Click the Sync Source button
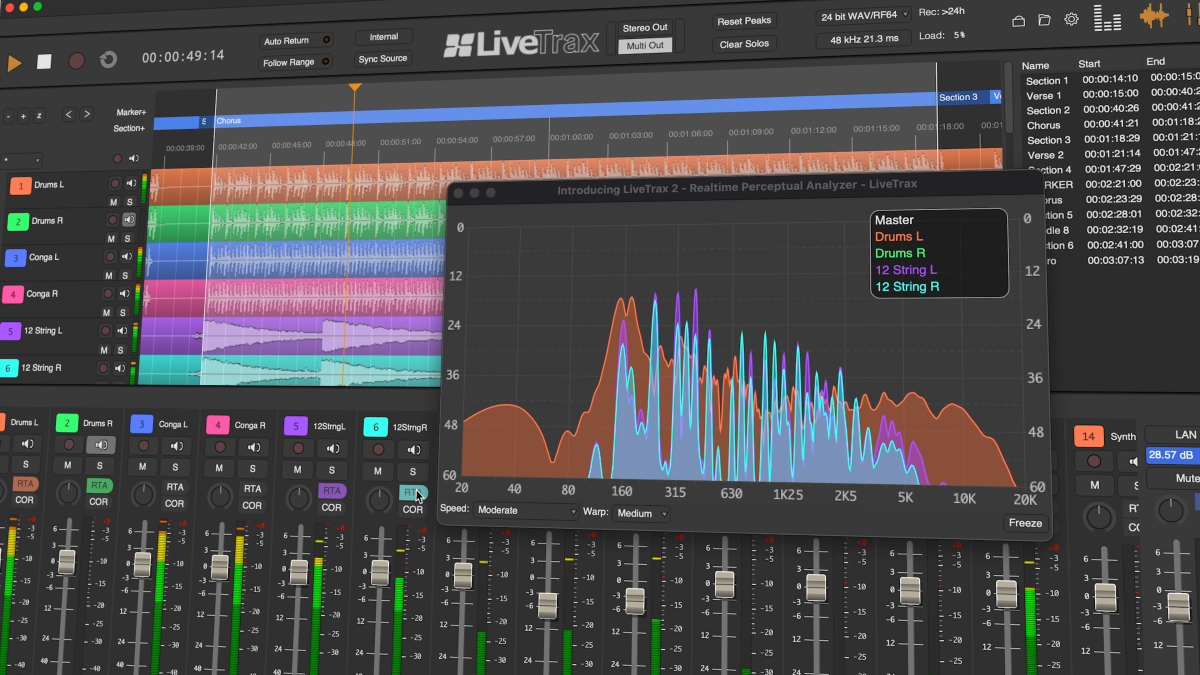 (x=384, y=59)
